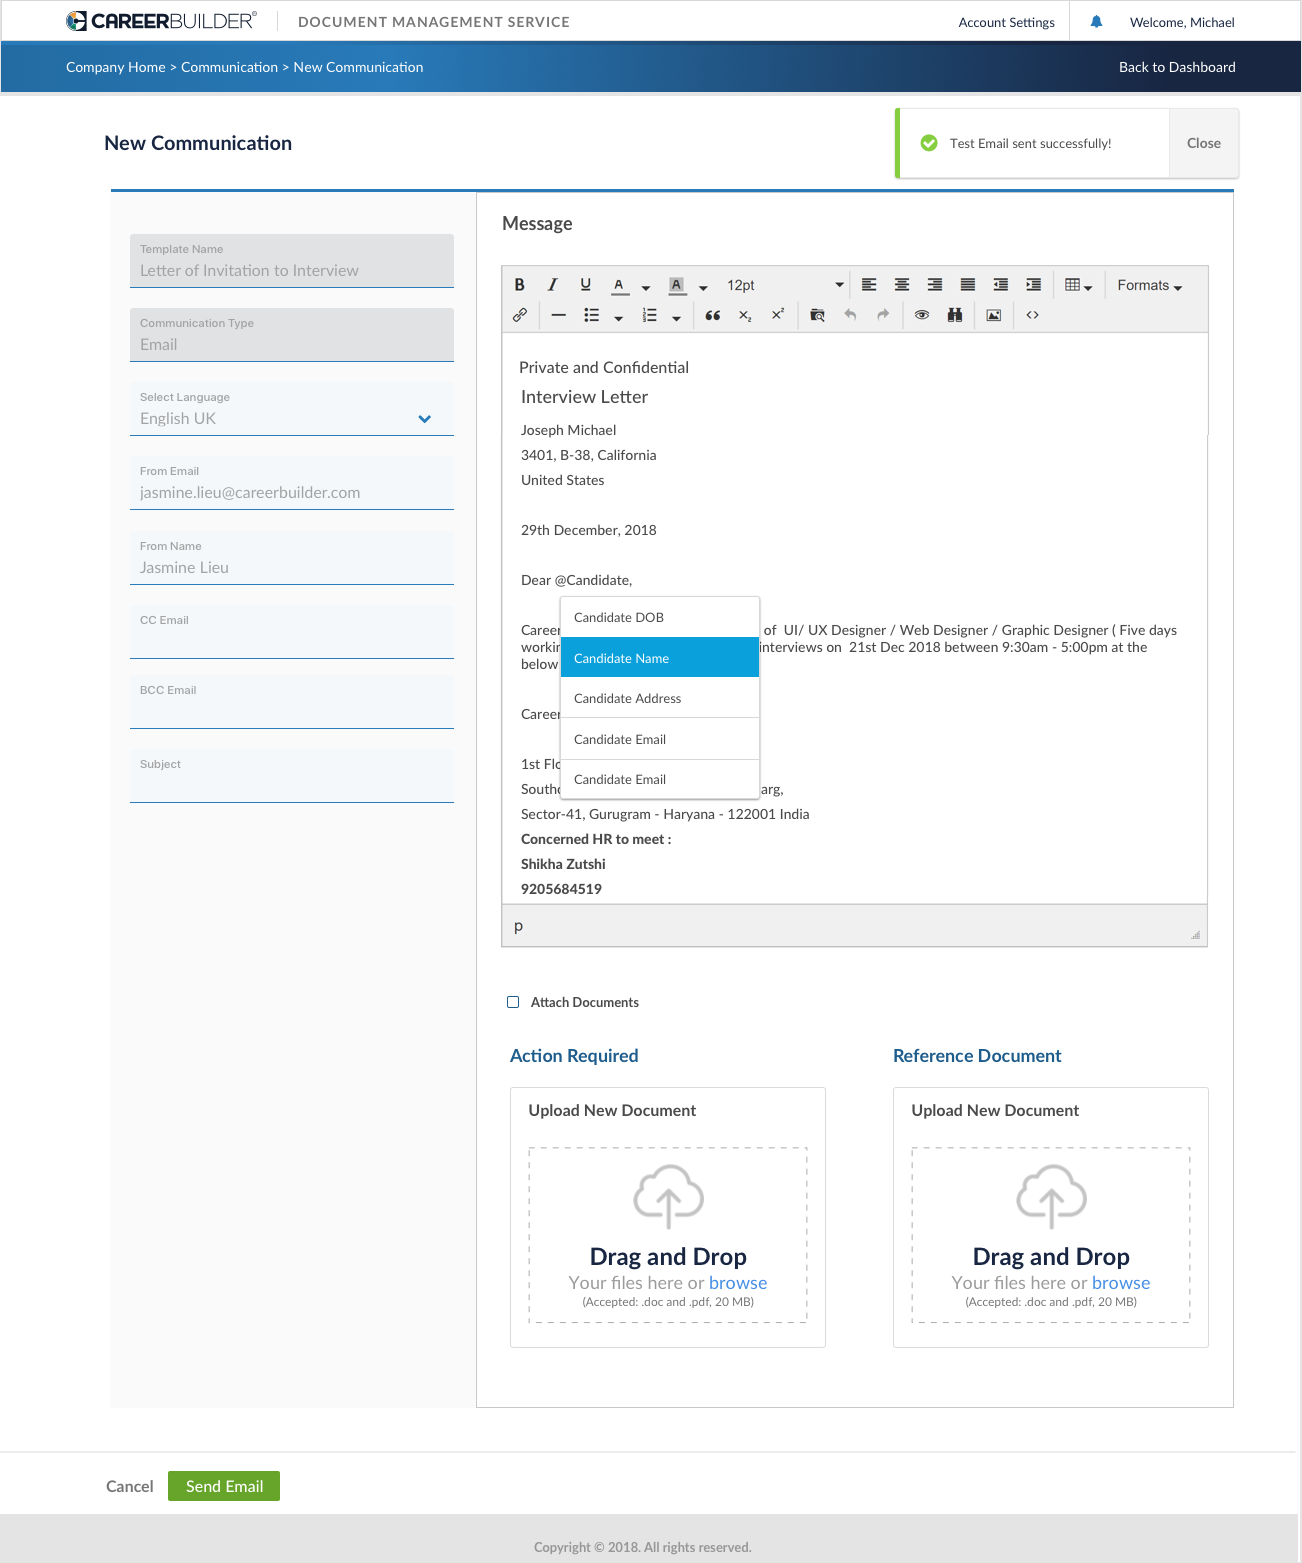
Task: Toggle bullet list in editor
Action: 592,315
